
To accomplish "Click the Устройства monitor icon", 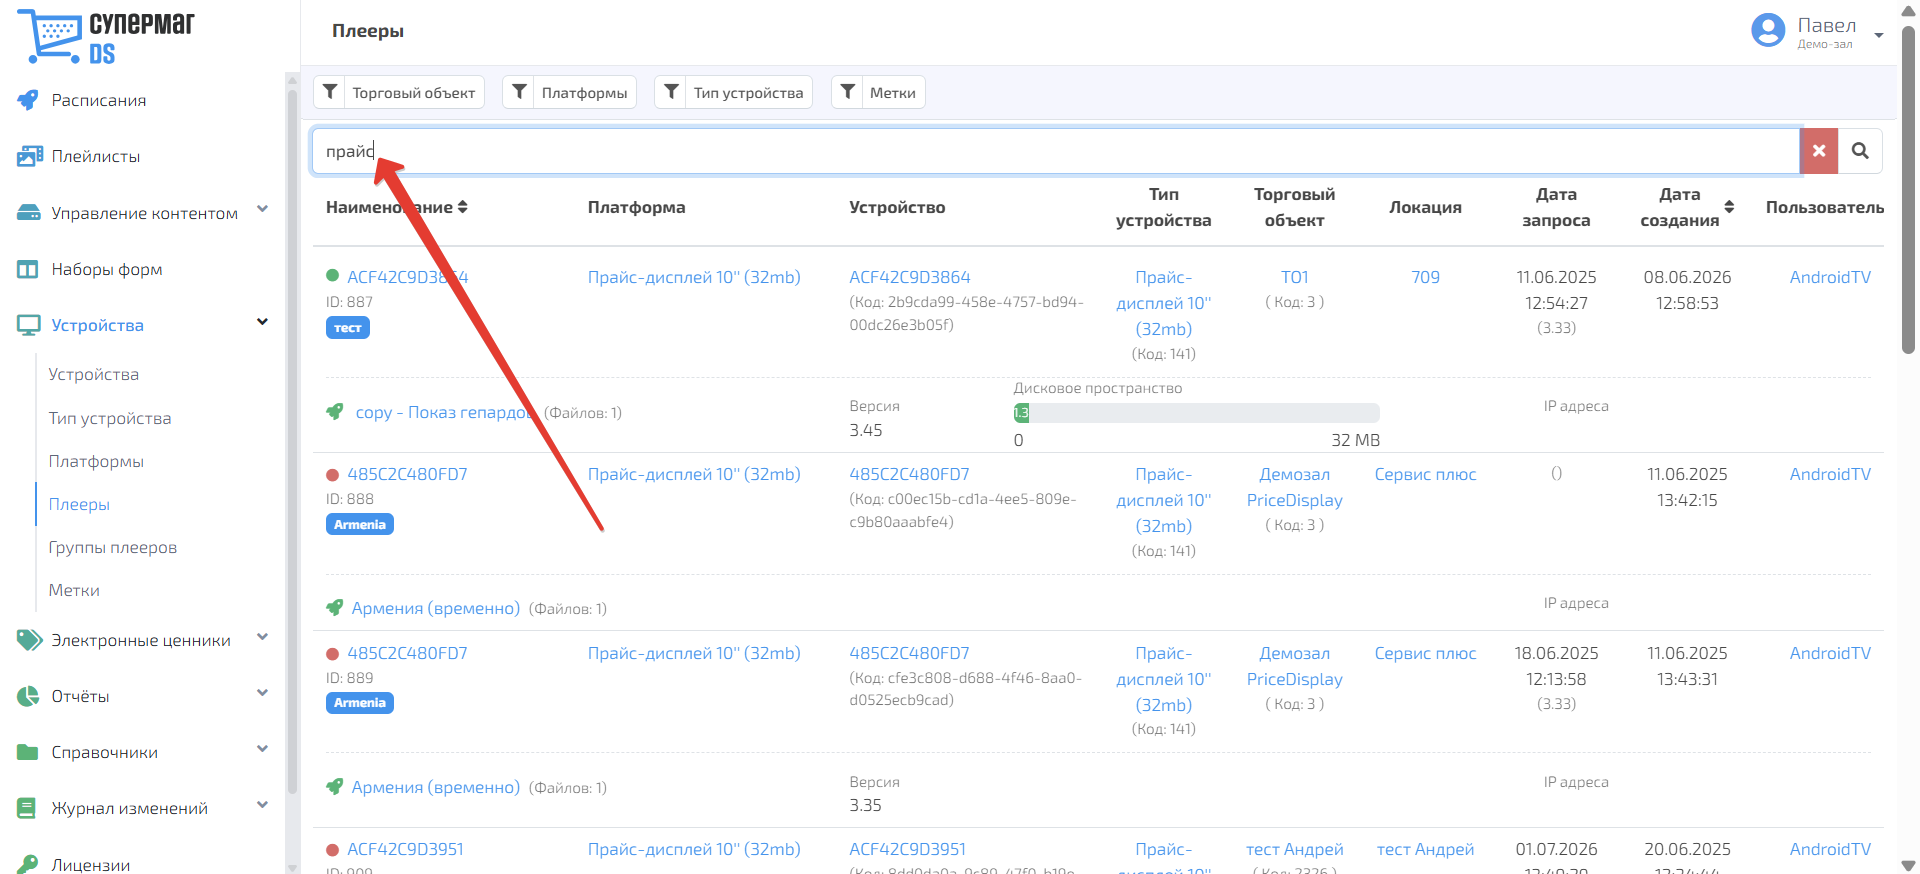I will coord(28,325).
